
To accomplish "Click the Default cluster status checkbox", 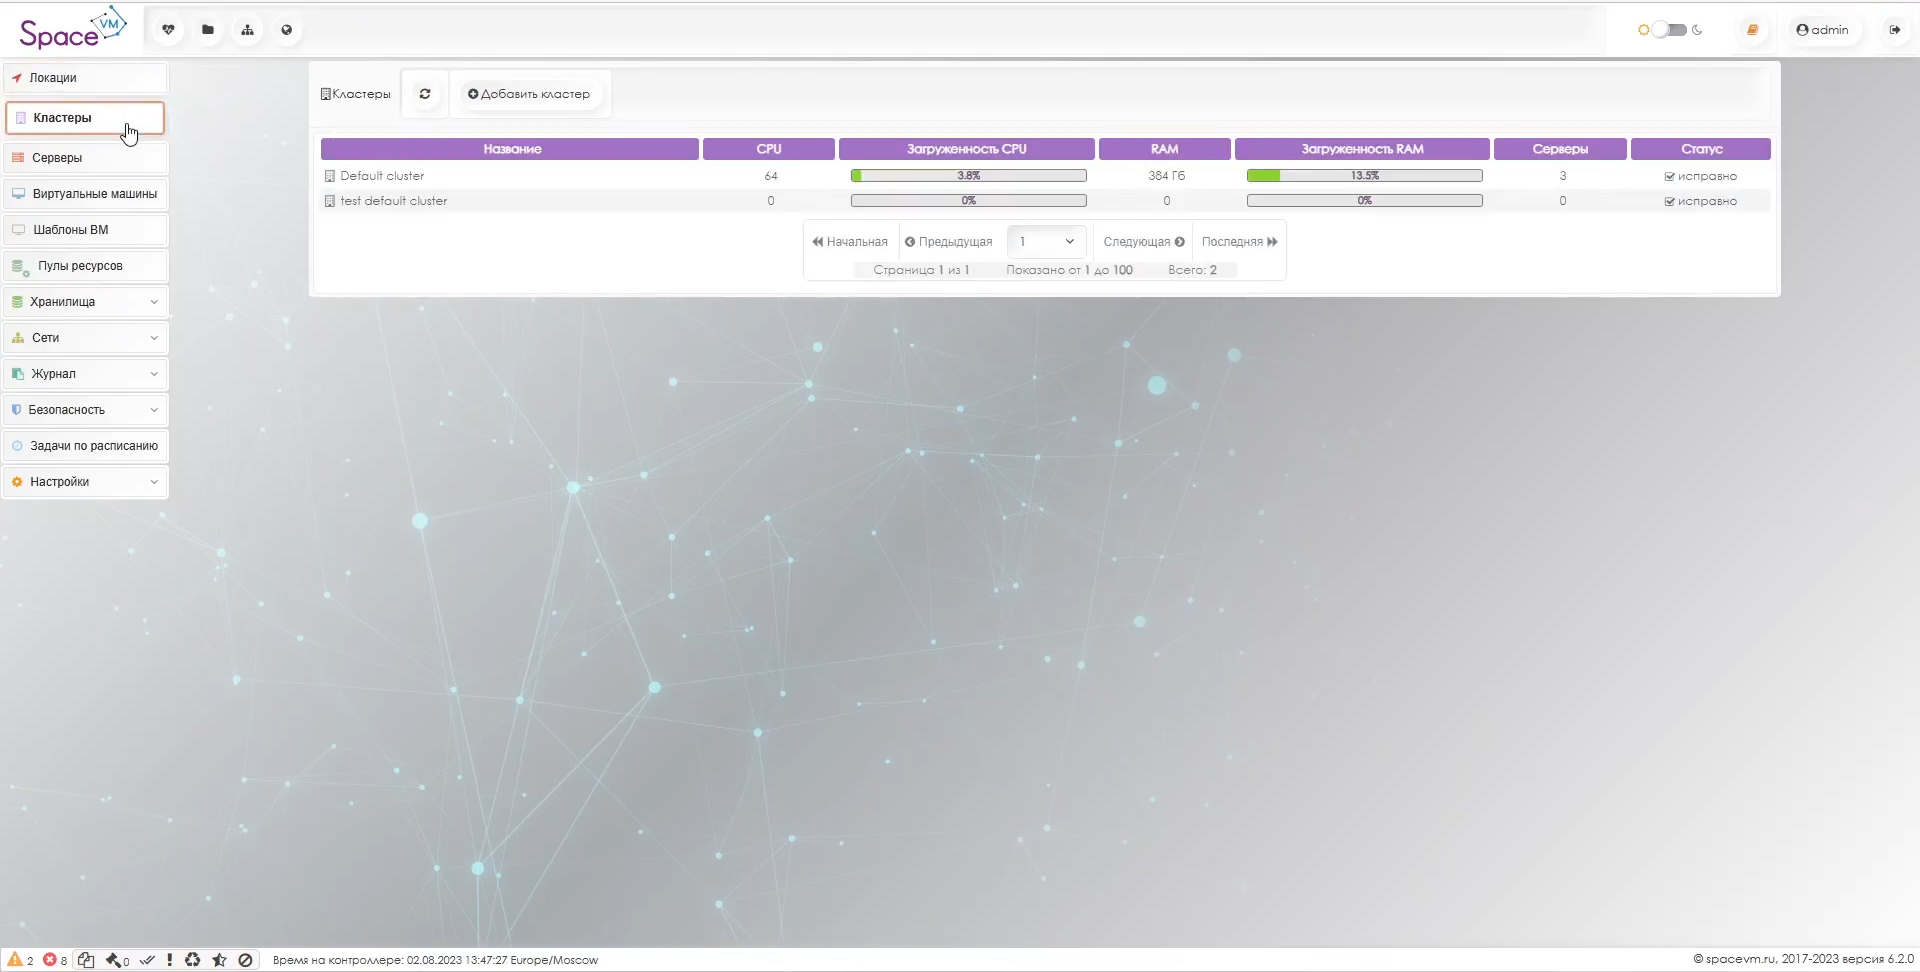I will (1669, 176).
